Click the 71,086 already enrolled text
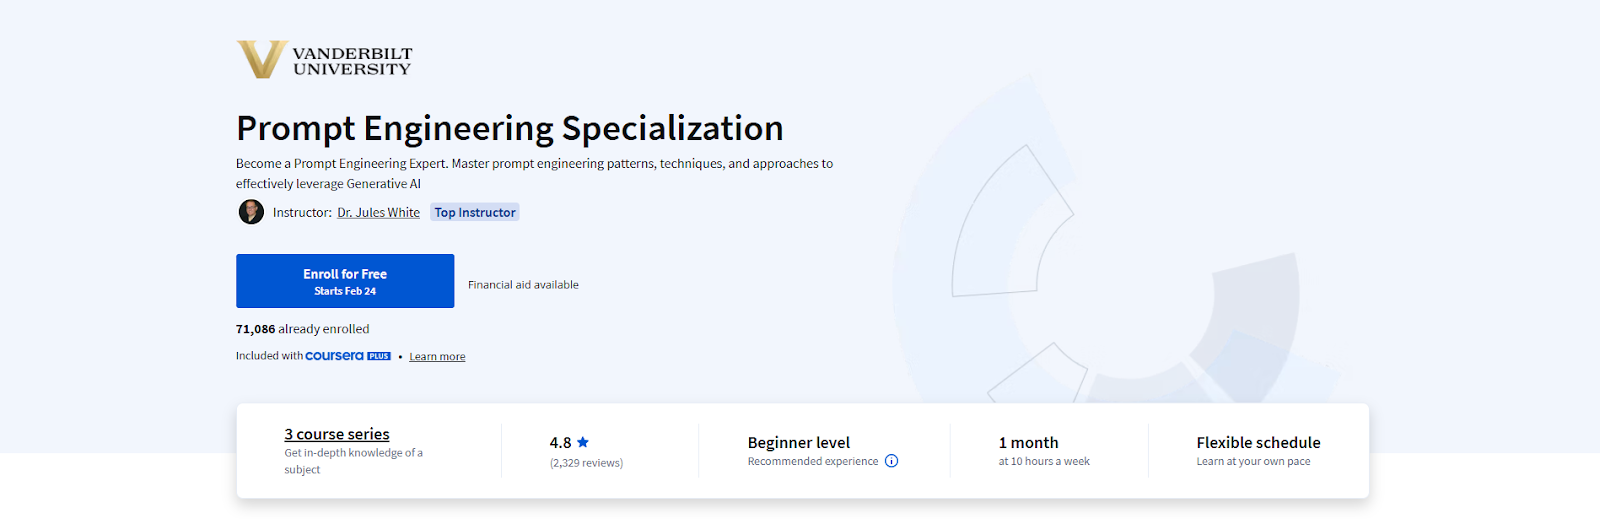Viewport: 1600px width, 519px height. point(303,329)
